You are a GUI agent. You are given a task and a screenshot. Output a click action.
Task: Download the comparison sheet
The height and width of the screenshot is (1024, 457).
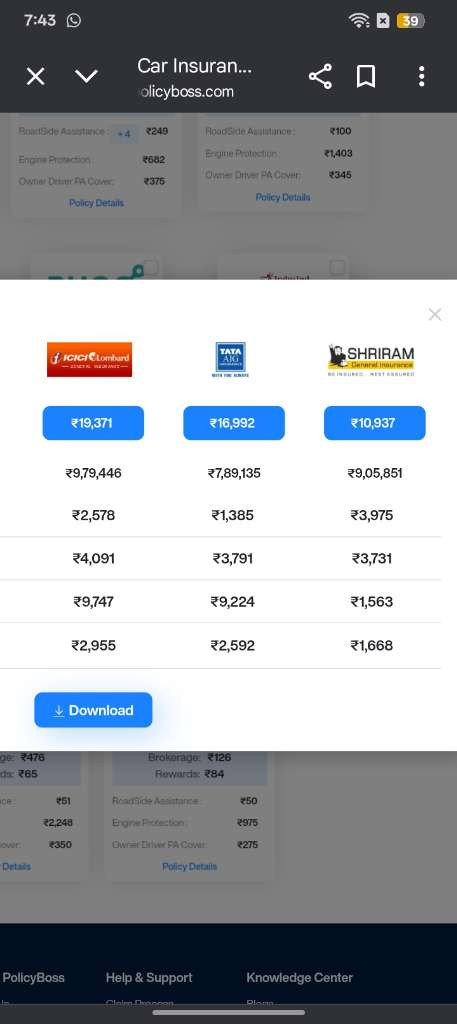[x=93, y=710]
